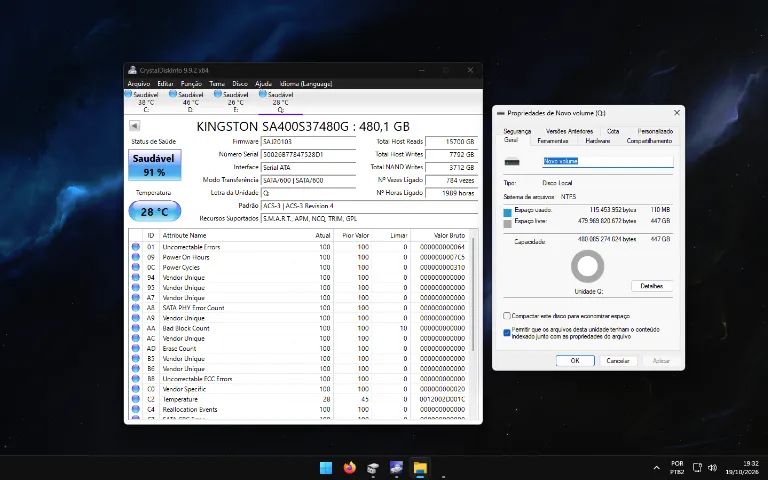Click the Aplicar button
This screenshot has width=768, height=480.
point(661,360)
